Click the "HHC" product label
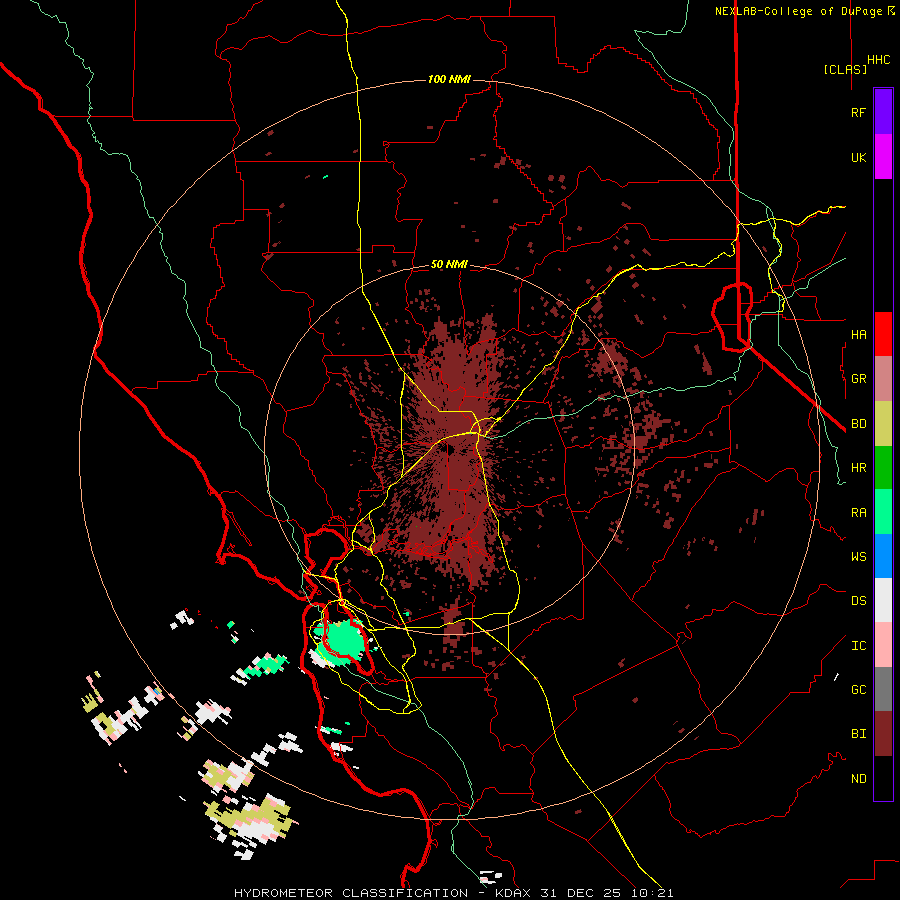The width and height of the screenshot is (900, 900). (x=879, y=60)
